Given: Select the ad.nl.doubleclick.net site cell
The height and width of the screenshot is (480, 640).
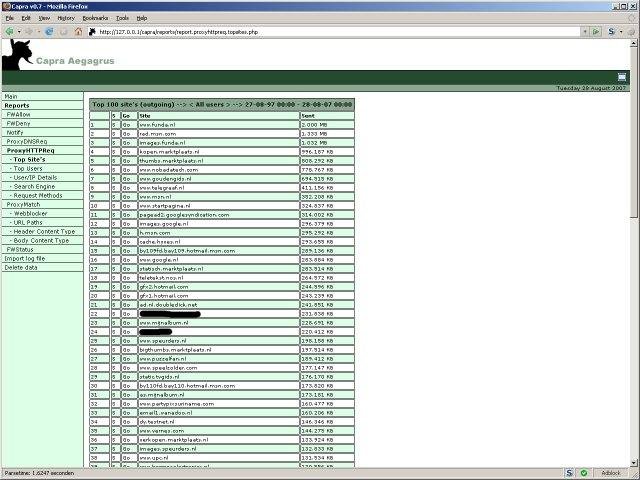Looking at the screenshot, I should (x=219, y=304).
